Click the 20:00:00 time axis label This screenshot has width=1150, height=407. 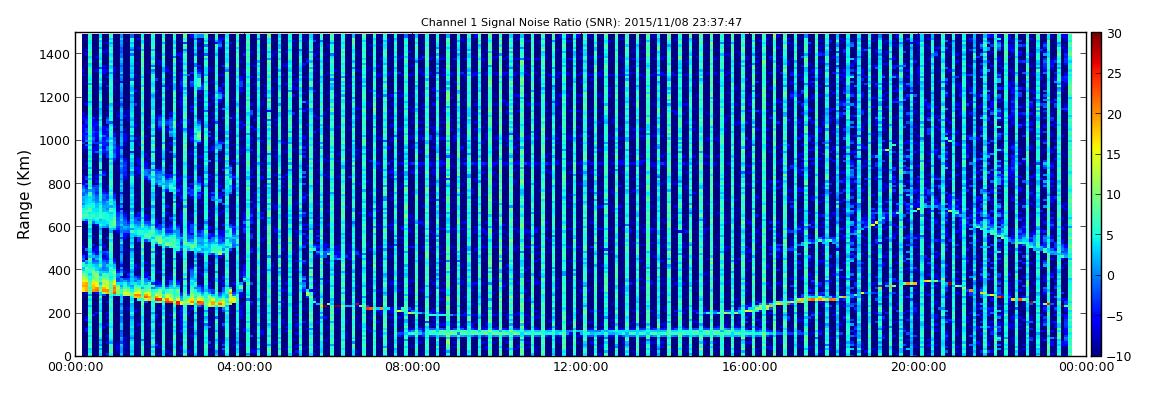919,368
